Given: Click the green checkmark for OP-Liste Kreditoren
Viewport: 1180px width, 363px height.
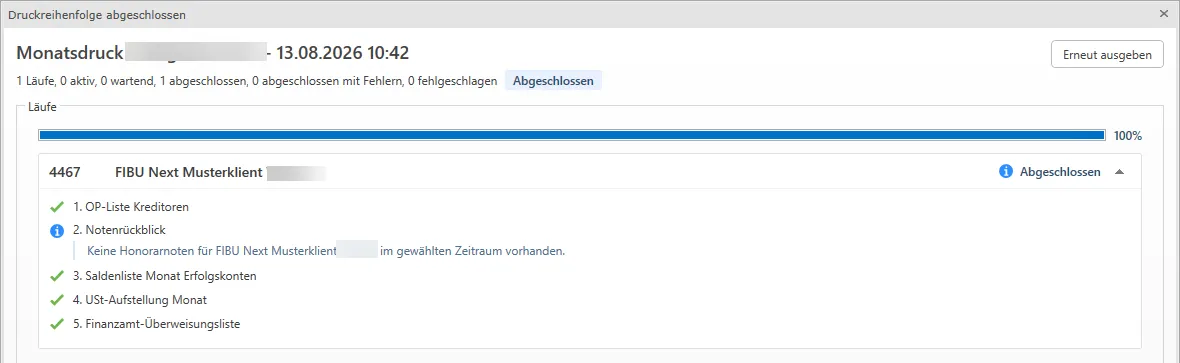Looking at the screenshot, I should [x=56, y=207].
